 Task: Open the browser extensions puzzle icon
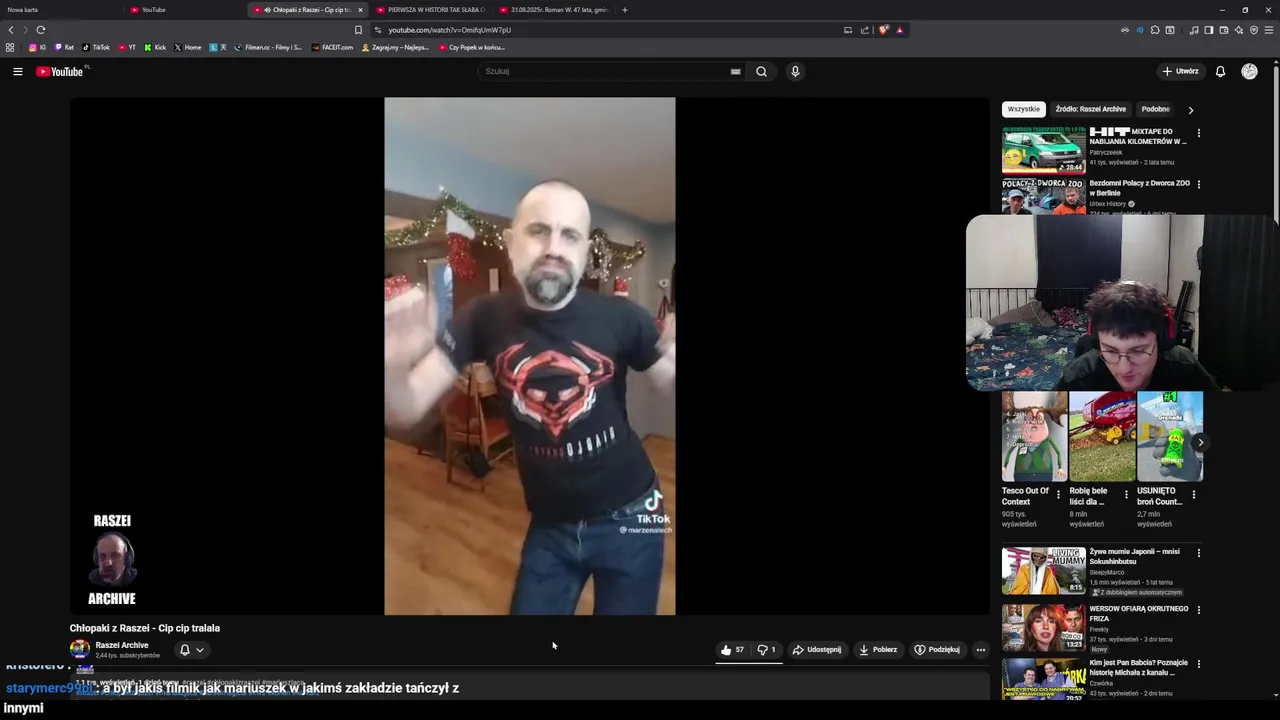(x=1155, y=30)
